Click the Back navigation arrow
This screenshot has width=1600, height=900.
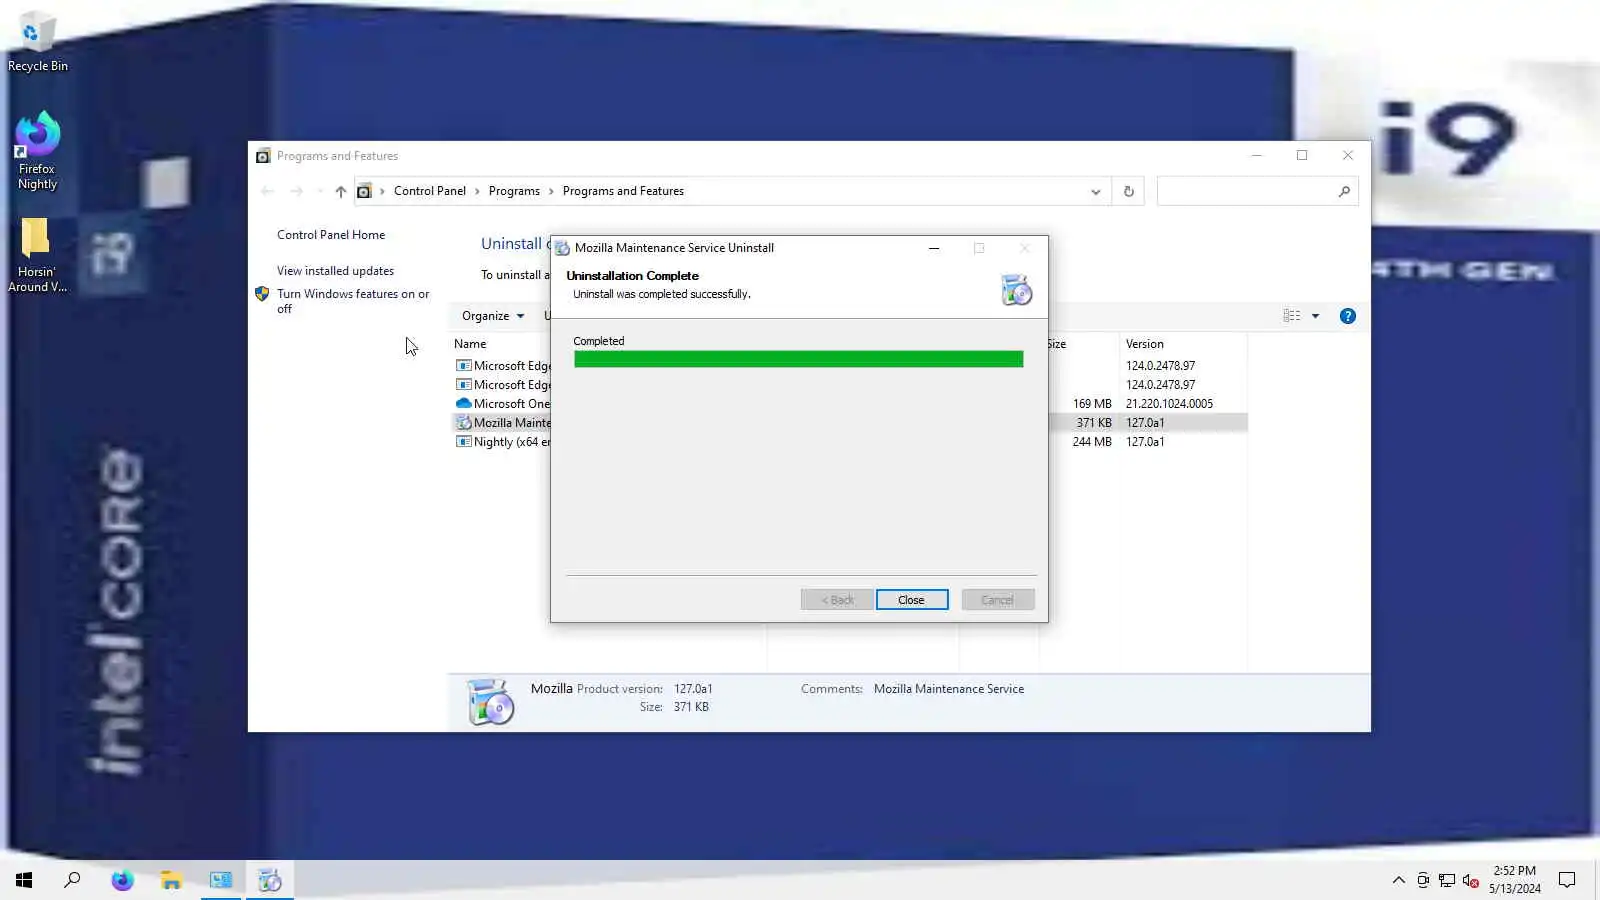267,191
